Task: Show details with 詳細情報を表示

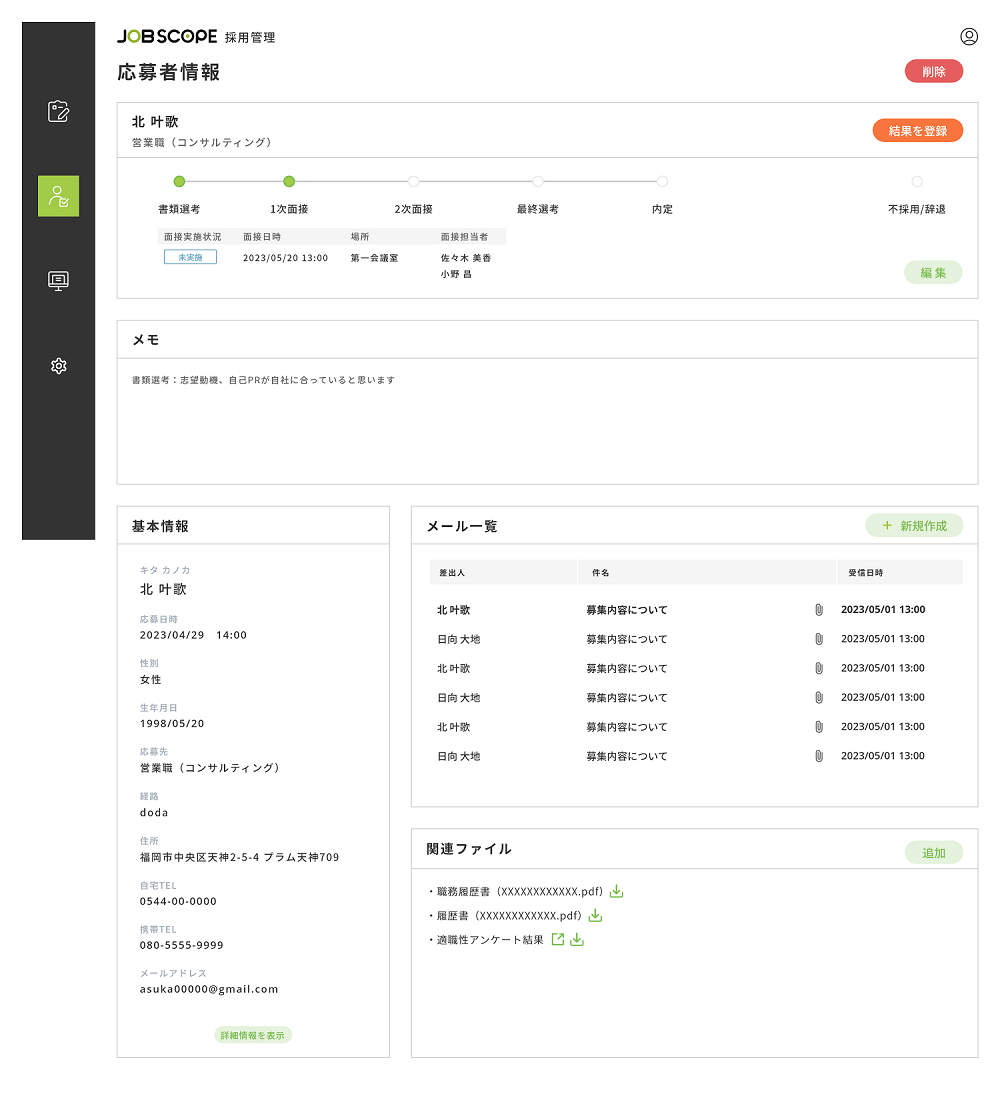Action: click(253, 1035)
